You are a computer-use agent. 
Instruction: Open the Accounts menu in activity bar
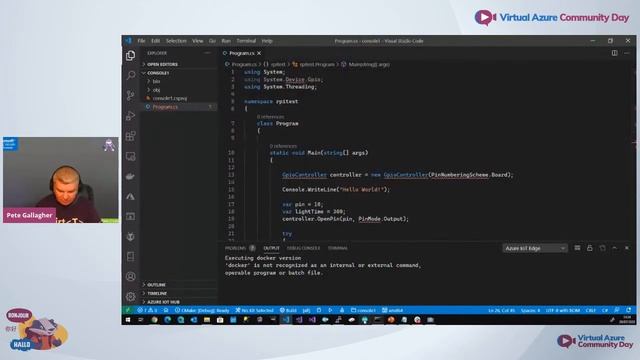click(x=131, y=276)
